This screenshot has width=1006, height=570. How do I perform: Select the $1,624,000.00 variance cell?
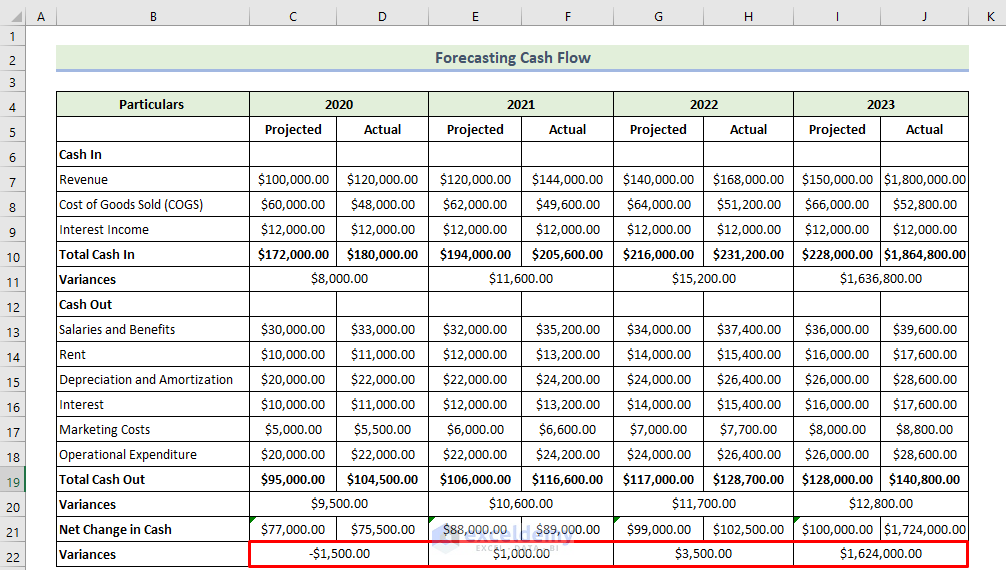pyautogui.click(x=880, y=554)
